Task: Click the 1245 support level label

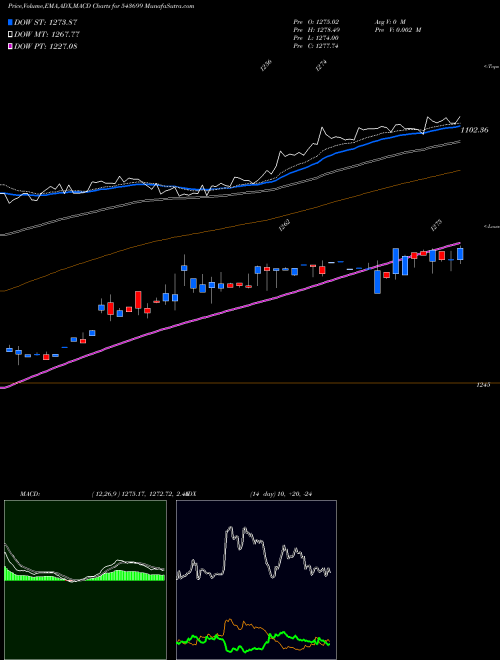Action: 483,385
